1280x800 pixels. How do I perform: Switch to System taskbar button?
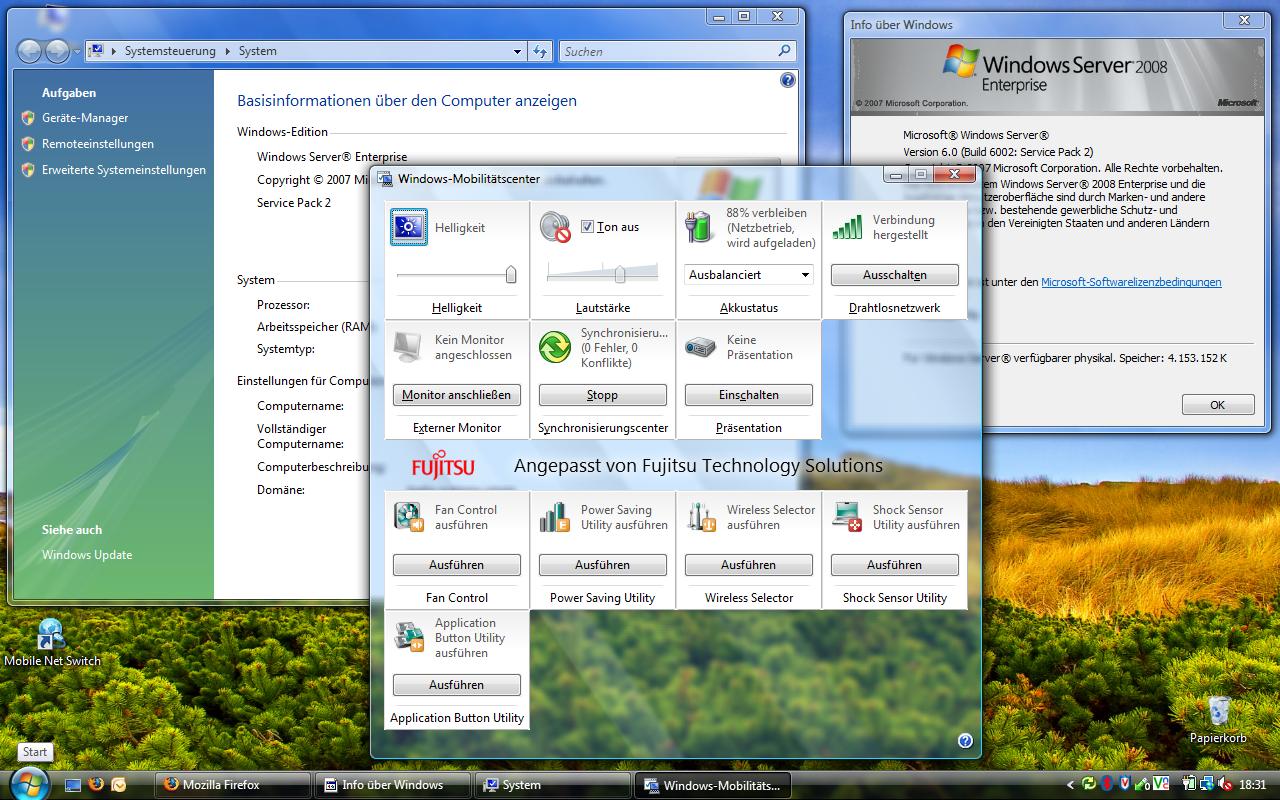click(x=552, y=785)
